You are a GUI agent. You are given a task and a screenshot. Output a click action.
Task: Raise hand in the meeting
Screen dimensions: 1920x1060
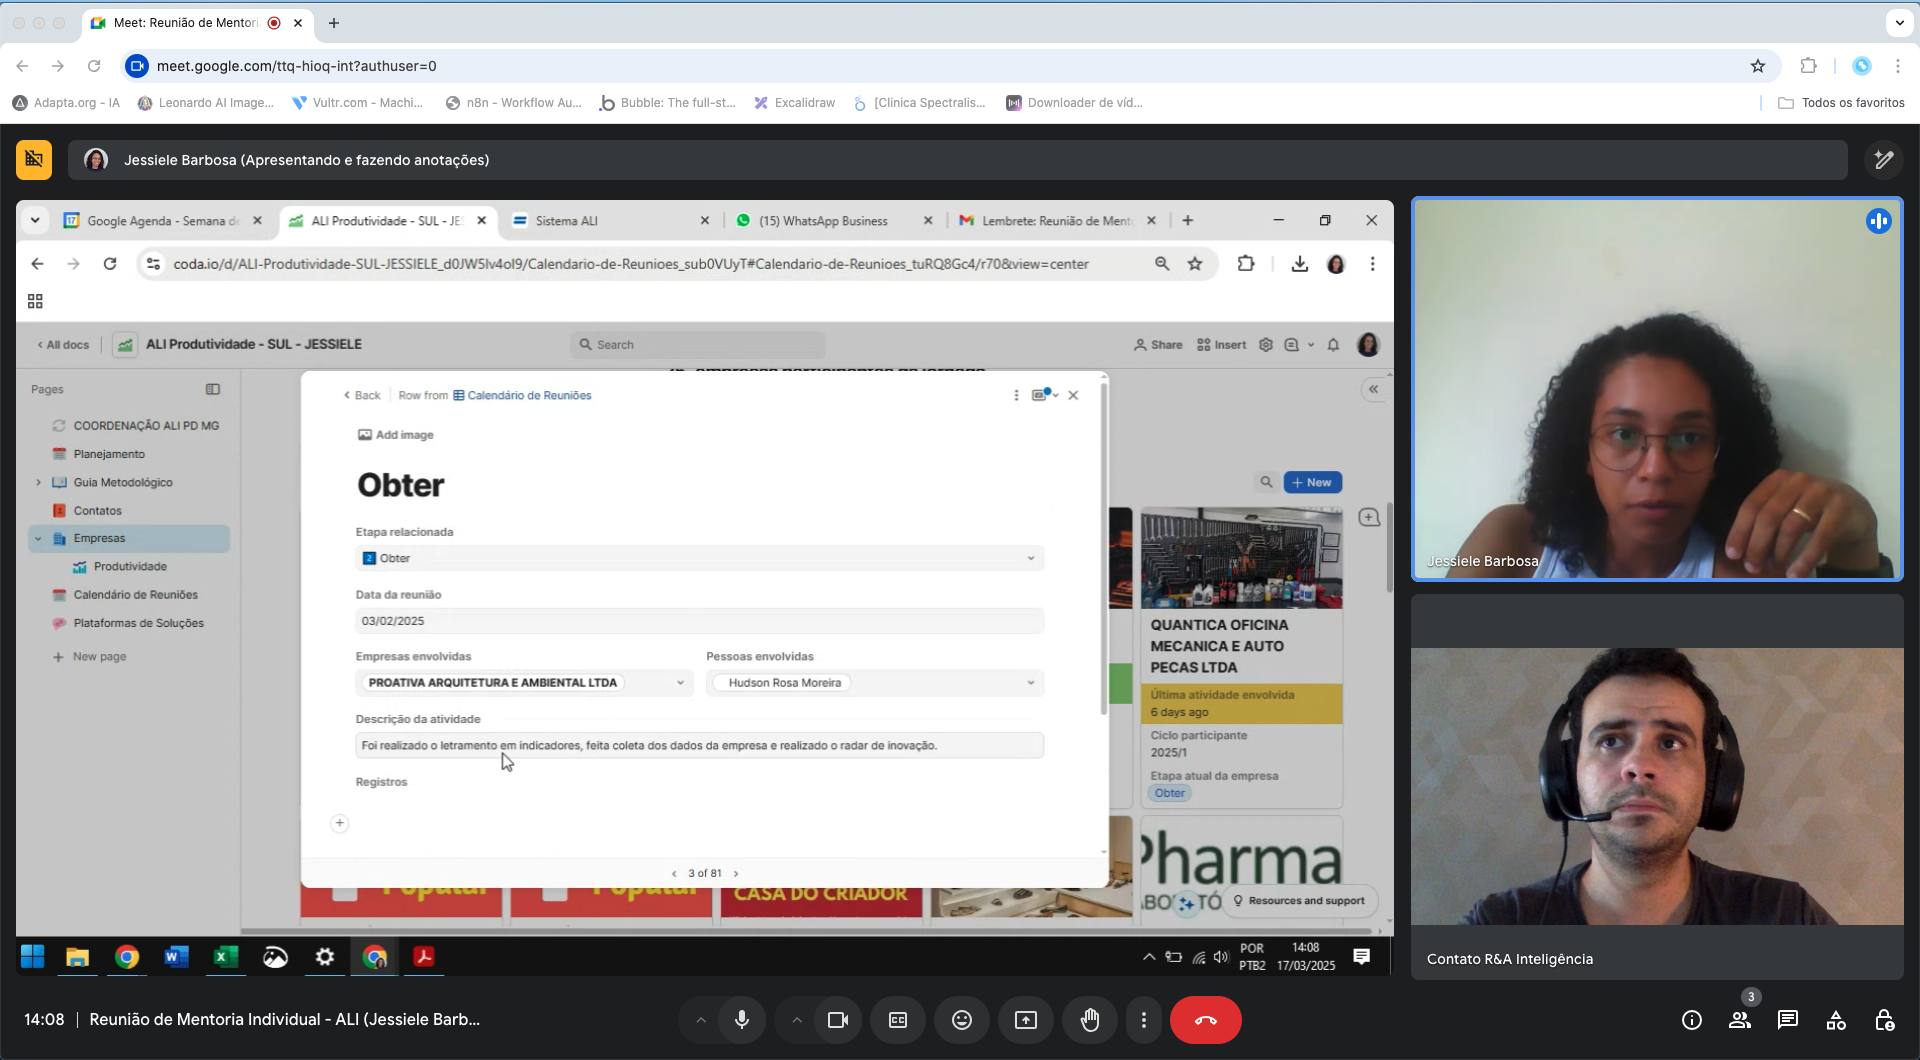(1090, 1020)
